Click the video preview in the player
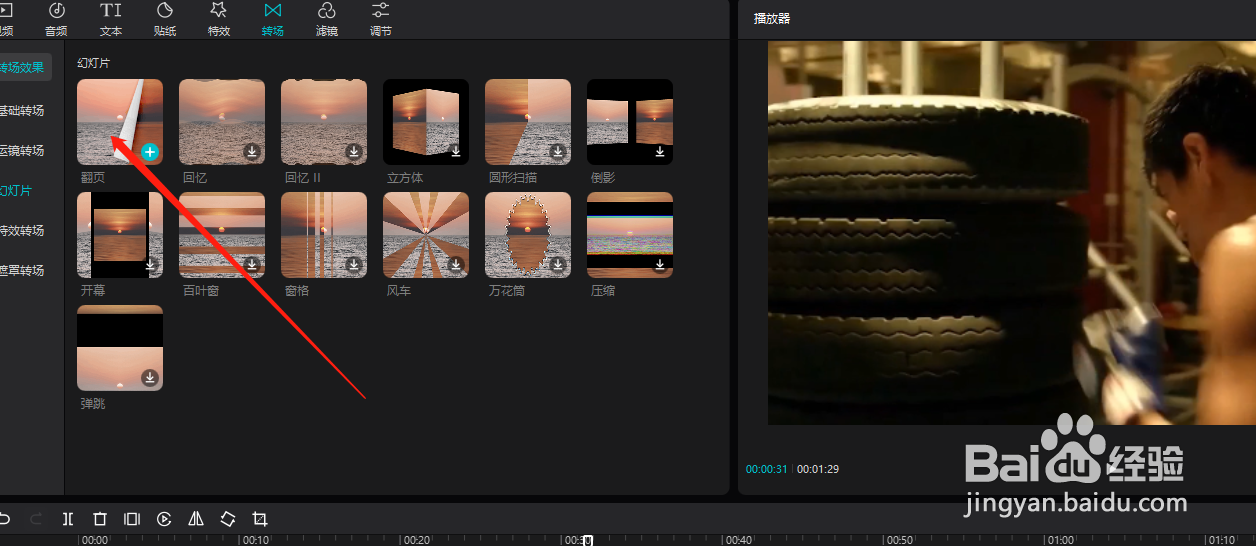Viewport: 1256px width, 546px height. point(1011,233)
